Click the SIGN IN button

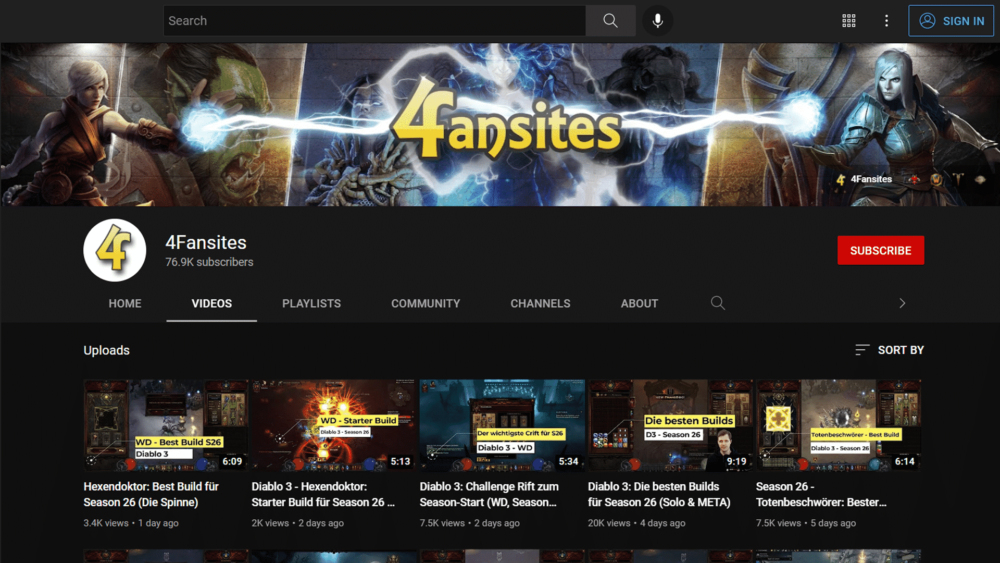[951, 21]
